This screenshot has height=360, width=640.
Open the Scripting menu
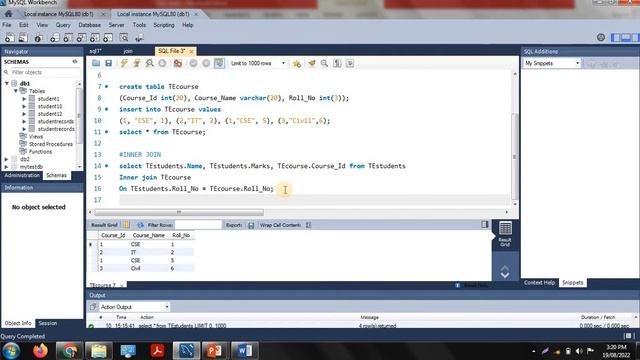click(x=164, y=25)
